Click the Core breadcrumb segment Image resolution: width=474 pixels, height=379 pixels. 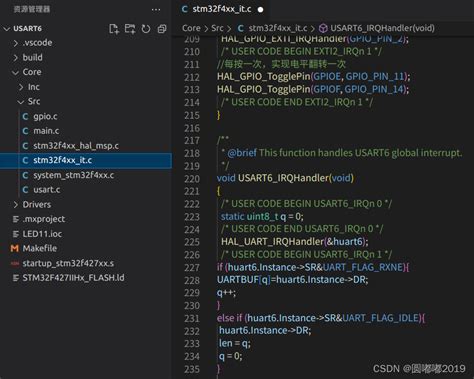(x=191, y=28)
